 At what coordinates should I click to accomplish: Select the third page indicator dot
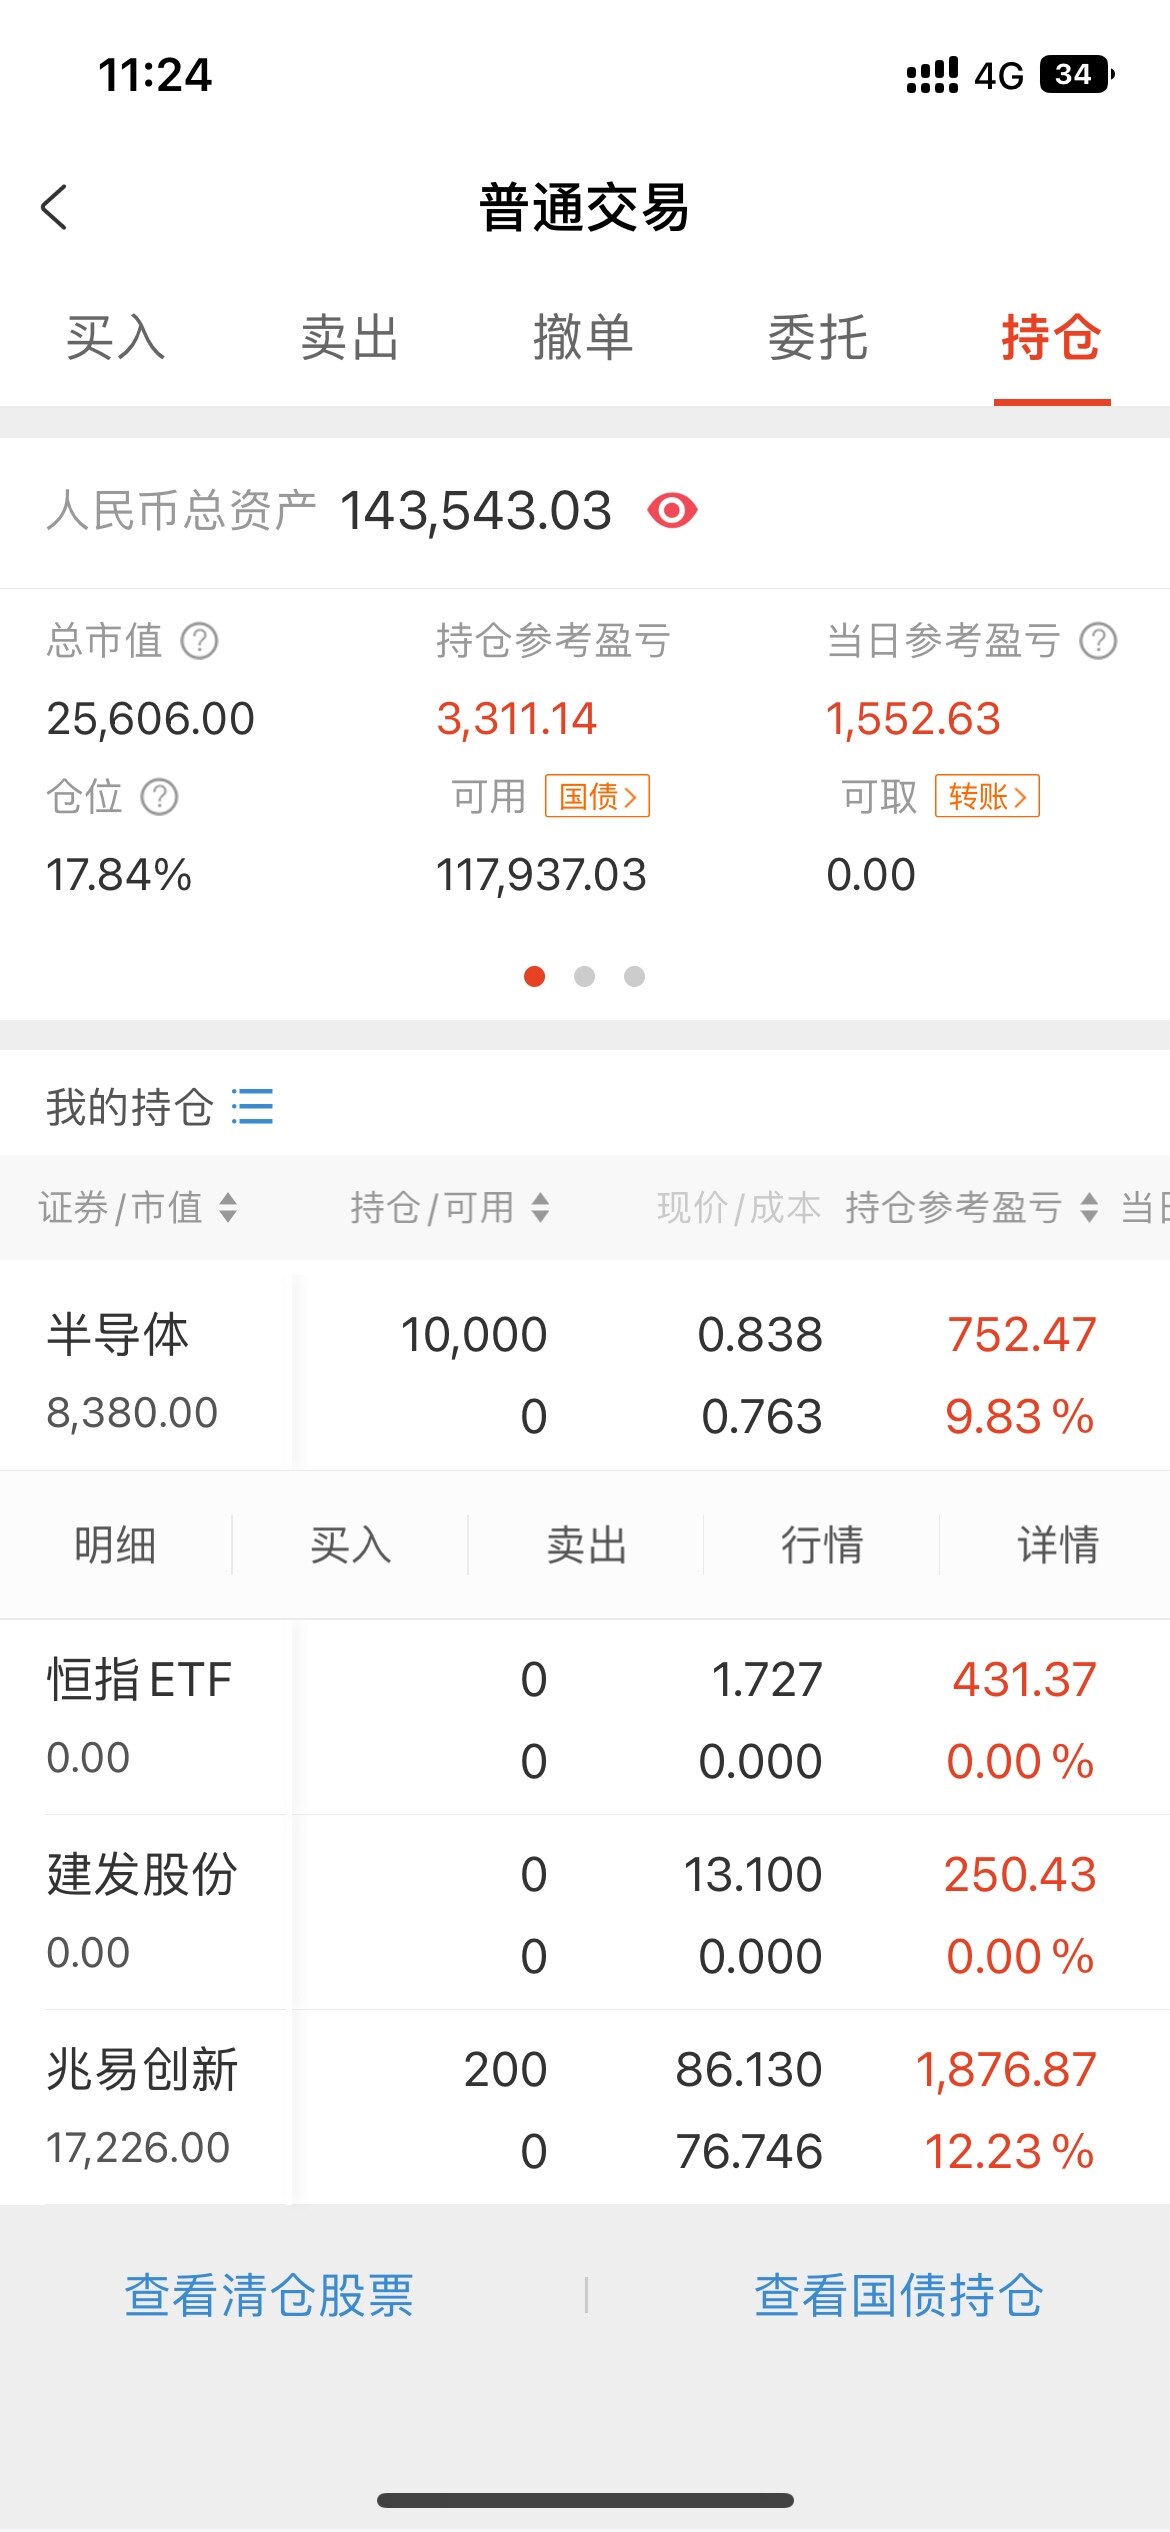tap(634, 976)
